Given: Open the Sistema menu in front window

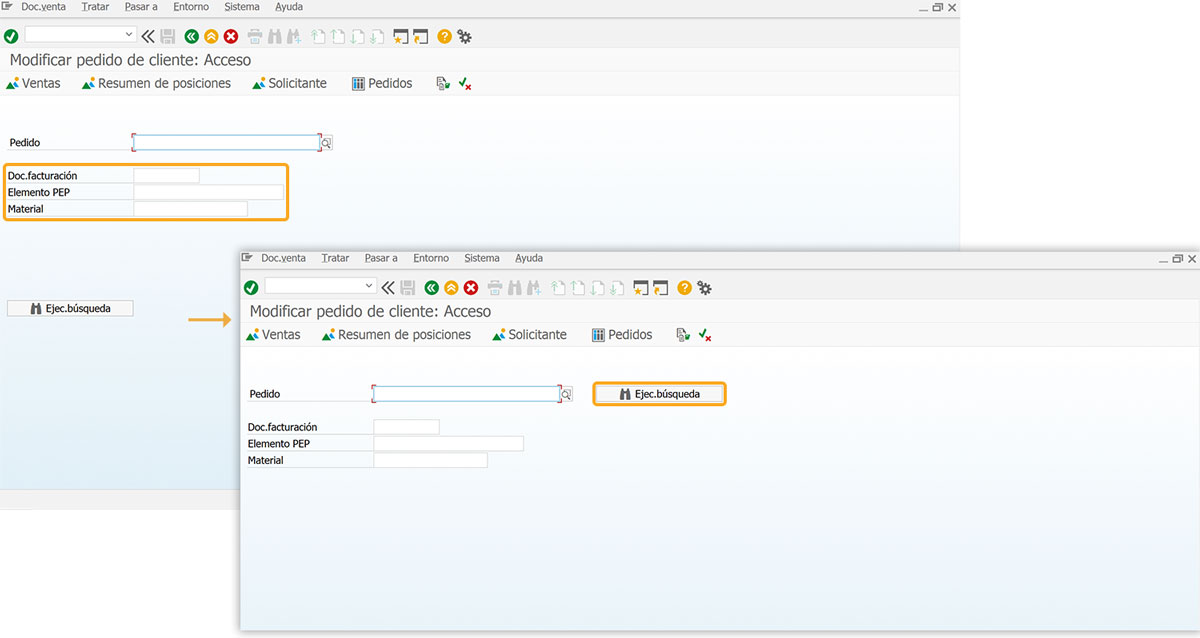Looking at the screenshot, I should 482,258.
